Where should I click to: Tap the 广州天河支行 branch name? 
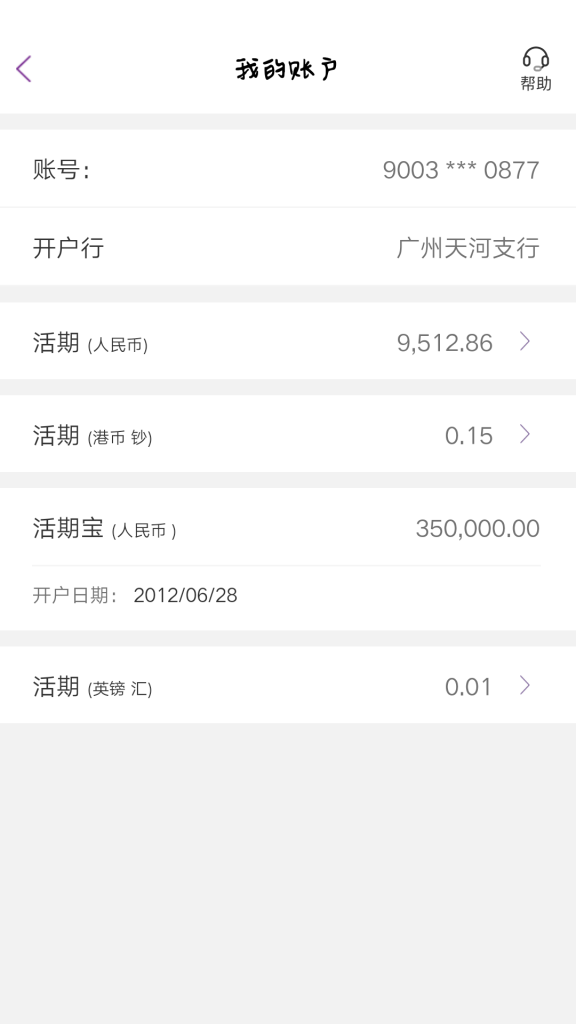(x=468, y=248)
